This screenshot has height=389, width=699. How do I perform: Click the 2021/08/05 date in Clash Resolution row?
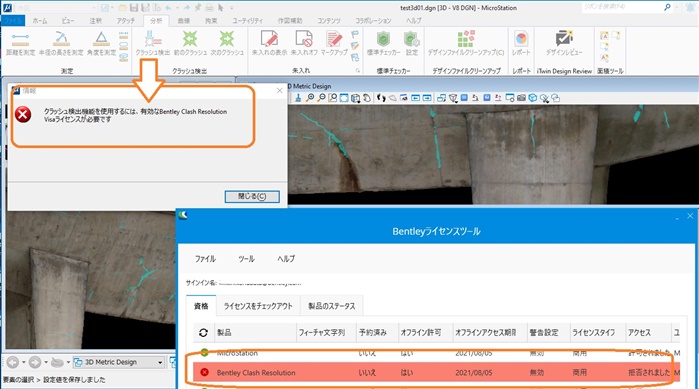pyautogui.click(x=473, y=373)
